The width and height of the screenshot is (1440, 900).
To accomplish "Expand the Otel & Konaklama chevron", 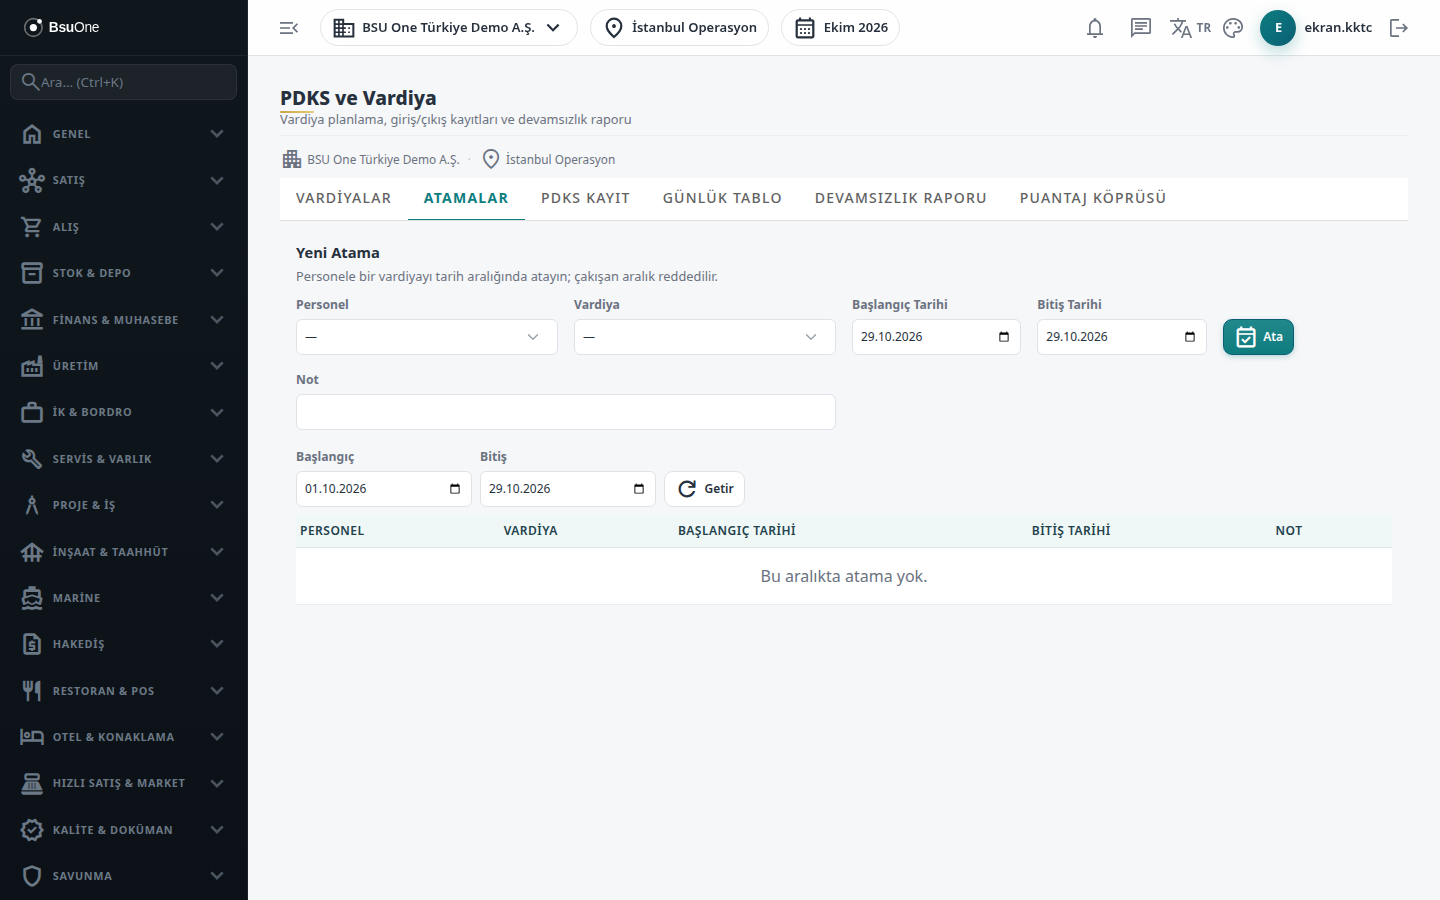I will coord(217,737).
